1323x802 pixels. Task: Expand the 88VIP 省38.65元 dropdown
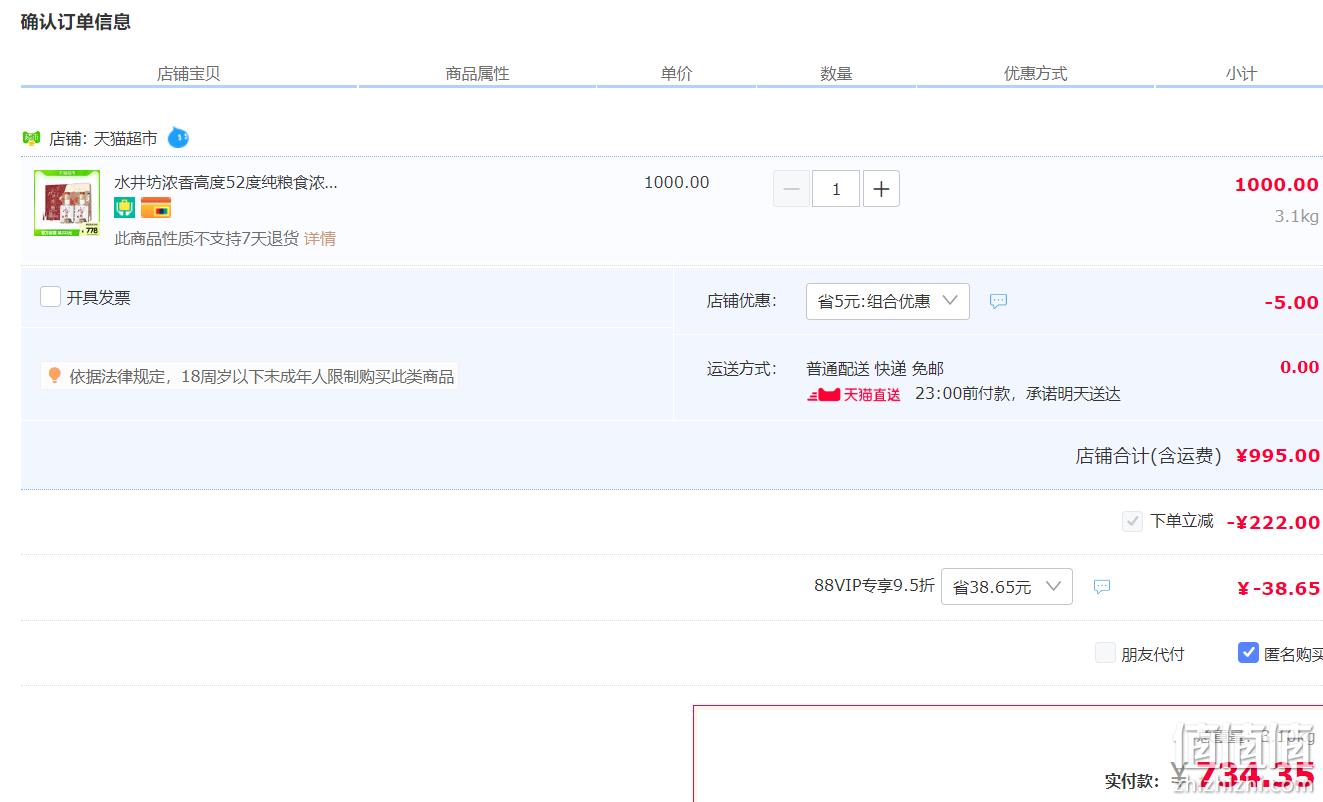[x=1007, y=587]
